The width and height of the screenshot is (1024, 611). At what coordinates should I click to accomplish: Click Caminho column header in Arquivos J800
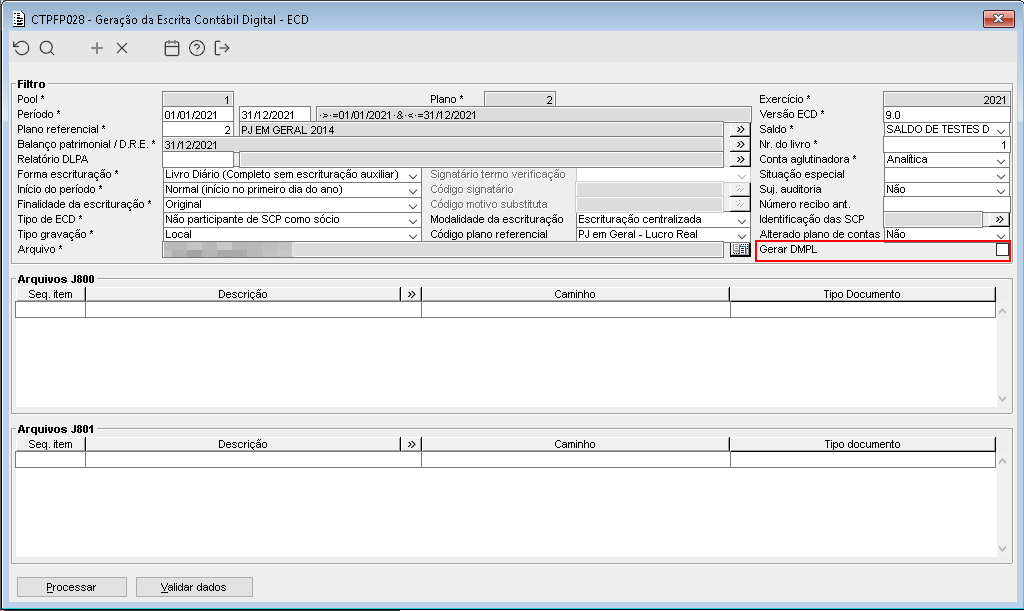pyautogui.click(x=575, y=294)
